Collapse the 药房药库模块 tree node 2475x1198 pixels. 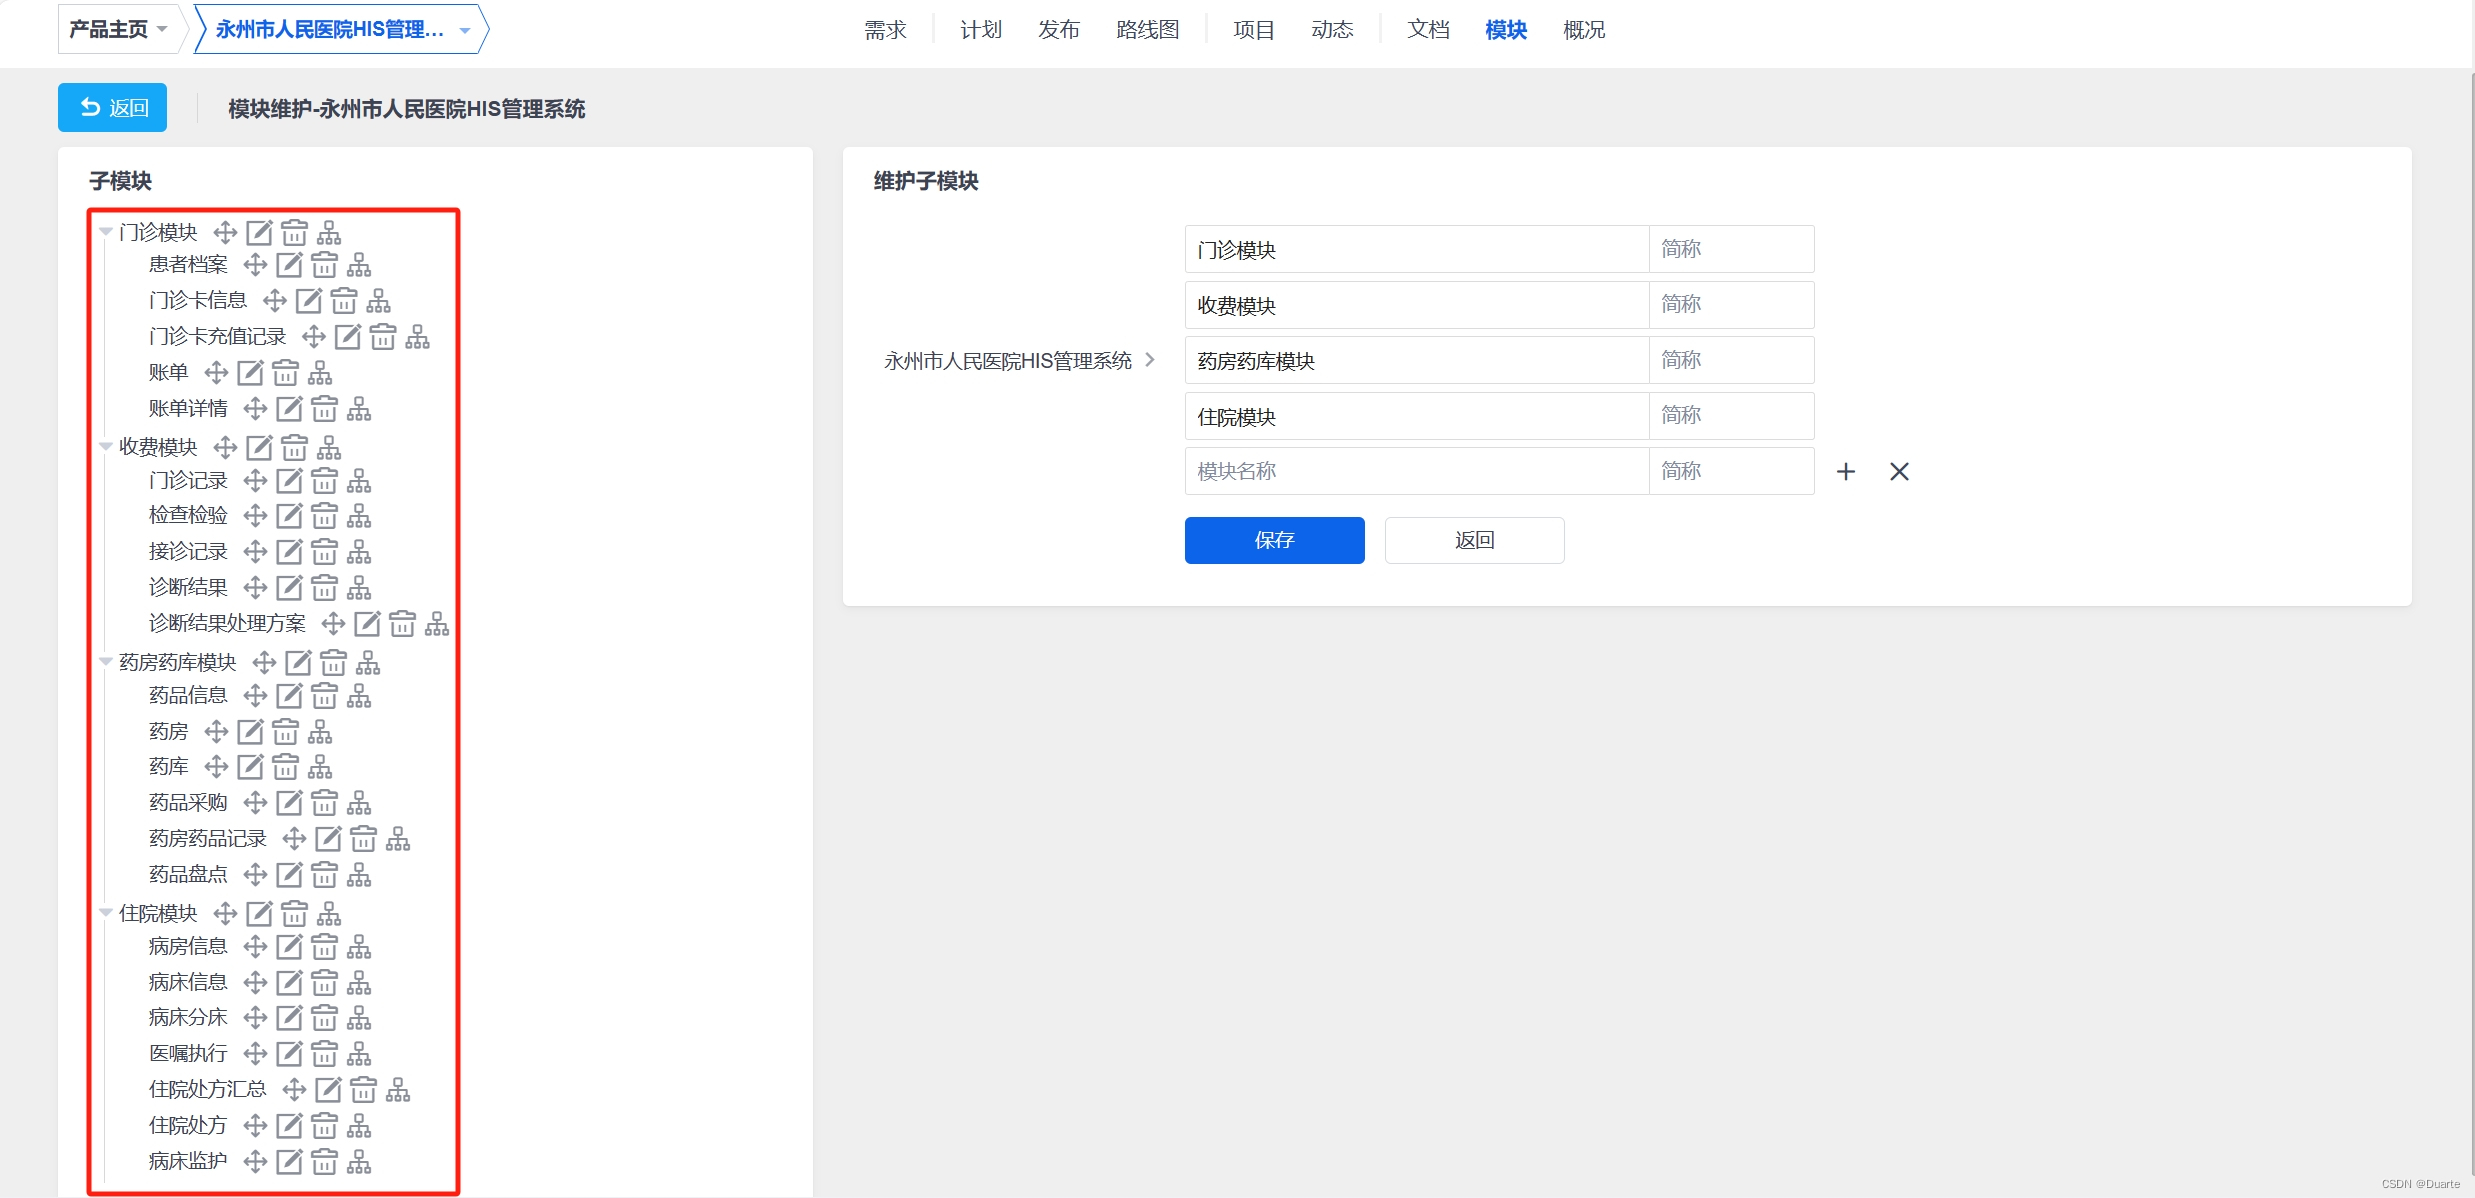(x=106, y=662)
